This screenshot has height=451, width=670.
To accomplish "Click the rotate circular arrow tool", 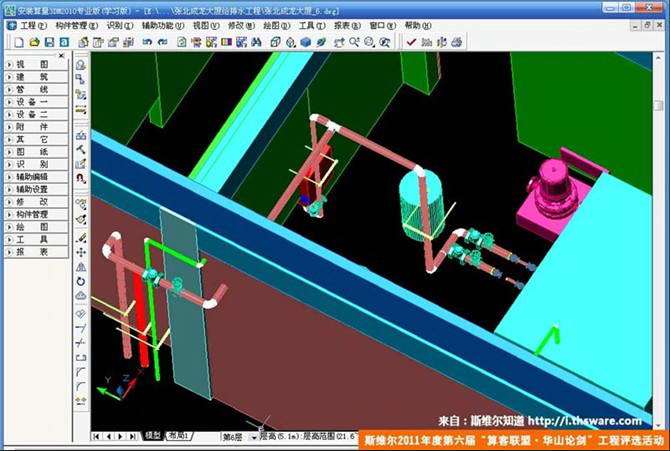I will coord(81,281).
